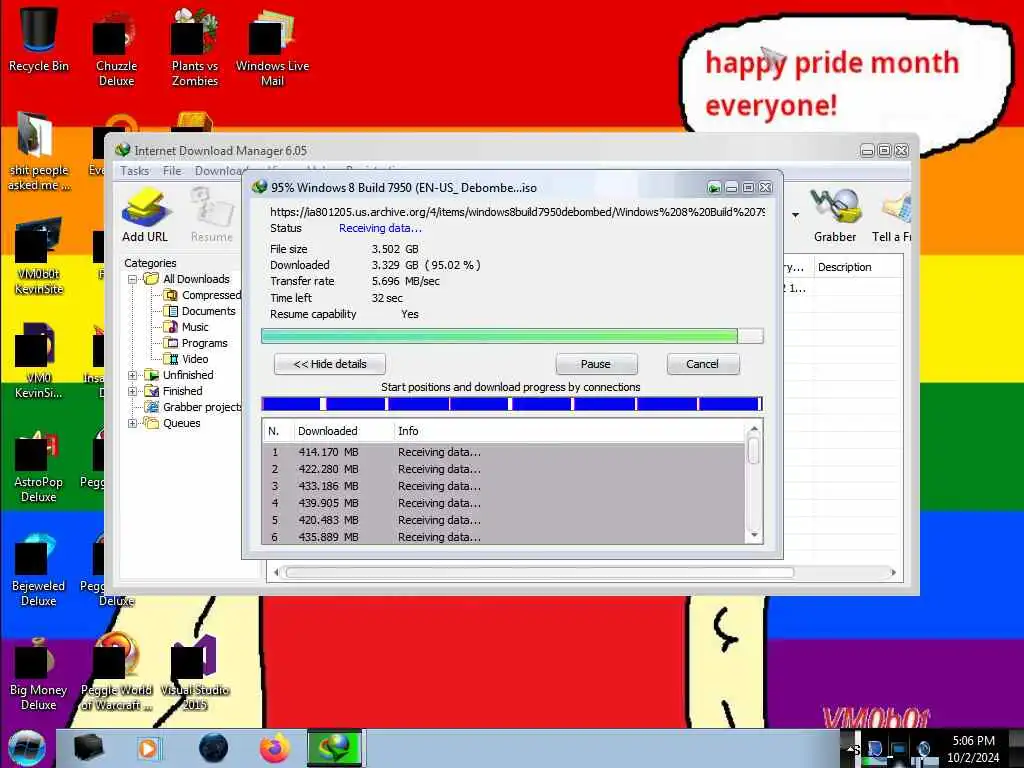This screenshot has width=1024, height=768.
Task: Click the green download progress bar
Action: click(512, 336)
